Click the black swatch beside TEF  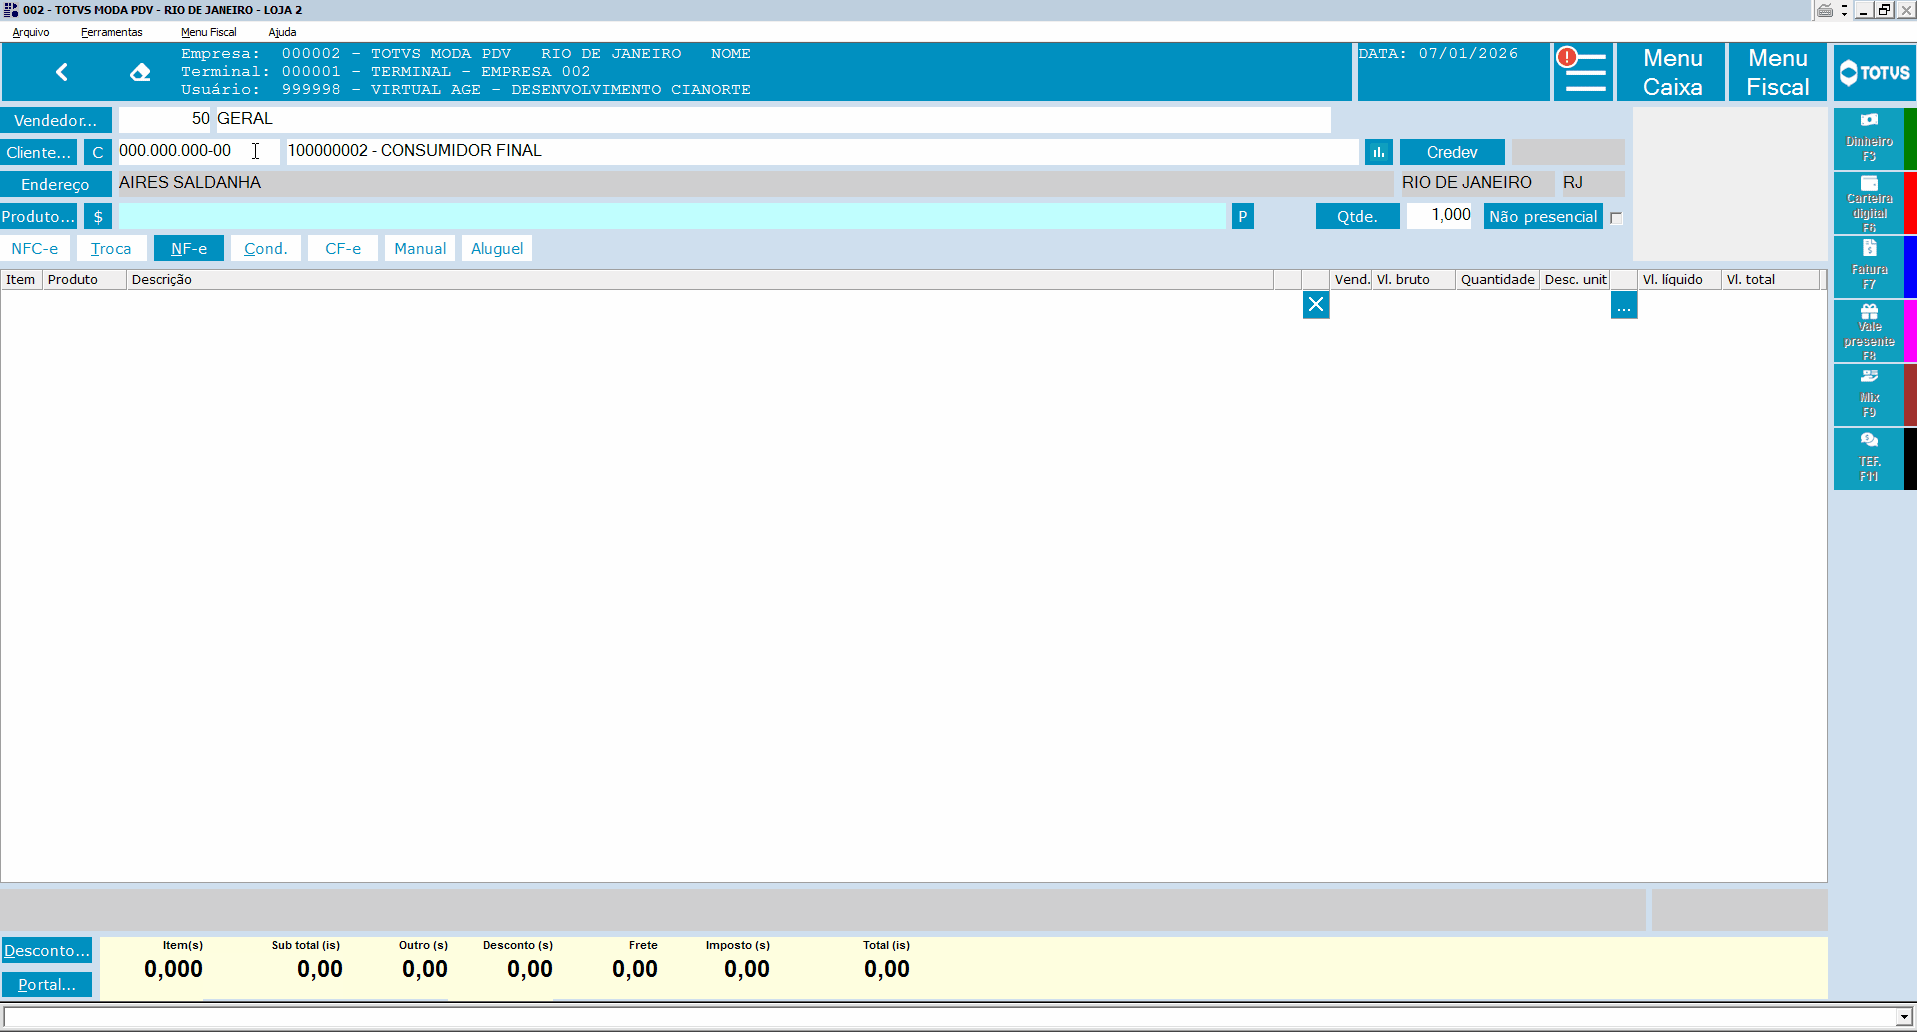[1910, 459]
